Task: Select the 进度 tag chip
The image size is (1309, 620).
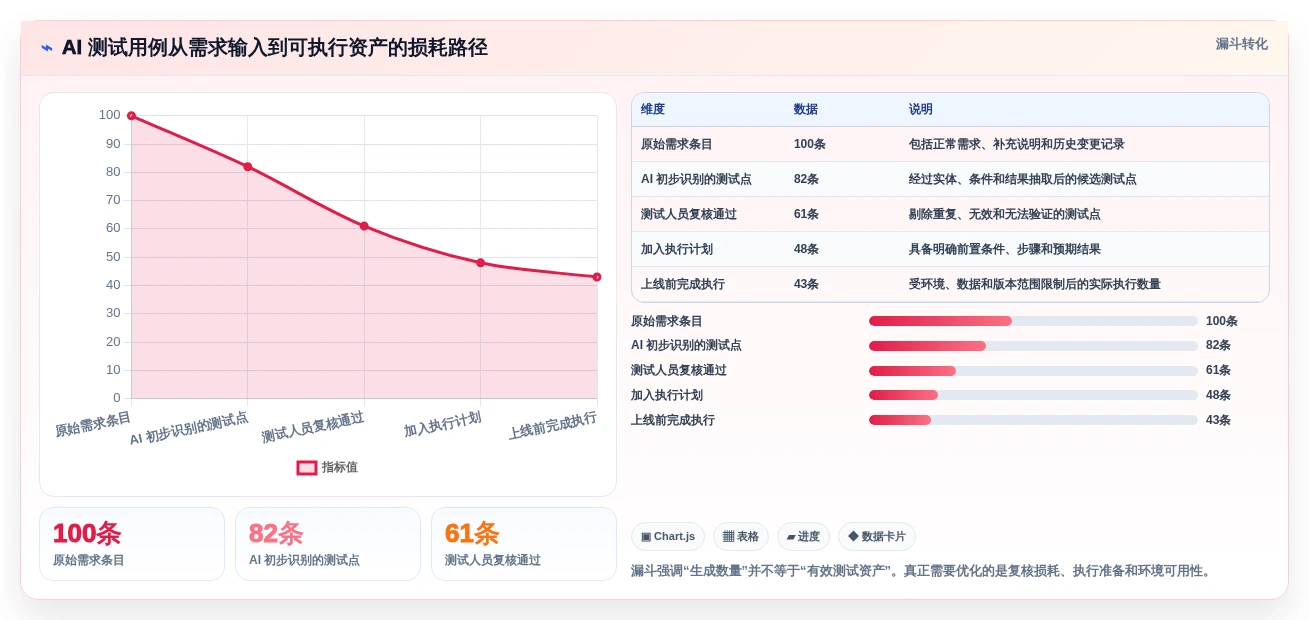Action: click(x=803, y=536)
